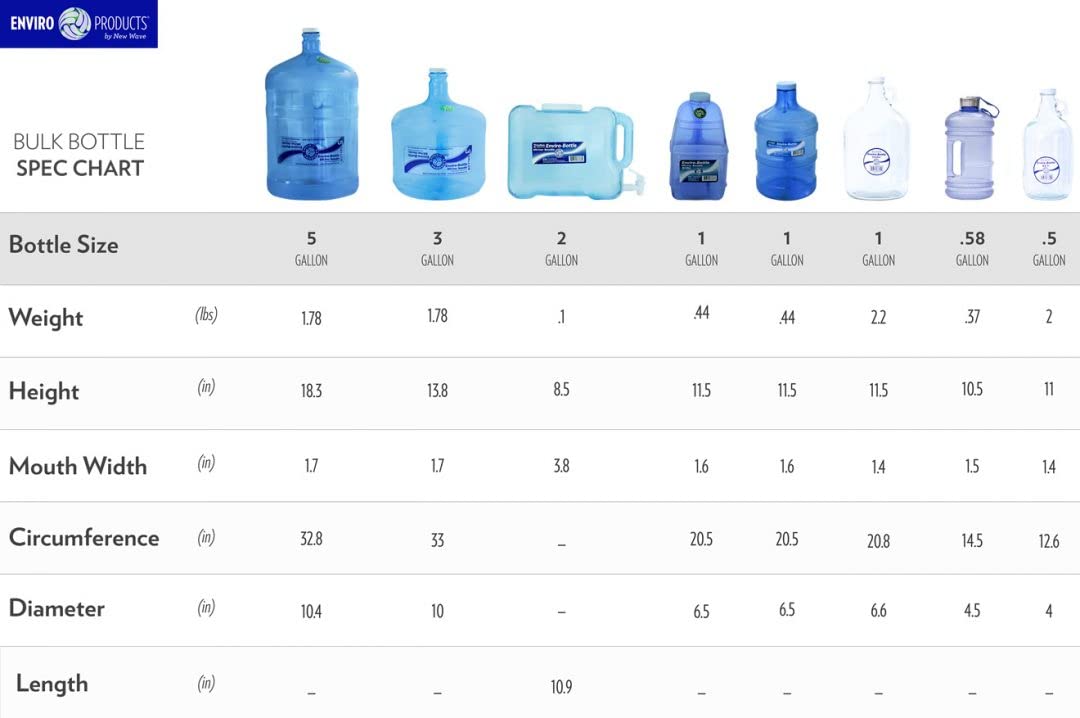Click the .5 gallon glass jug image
Screen dimensions: 1080x718
pyautogui.click(x=1047, y=145)
